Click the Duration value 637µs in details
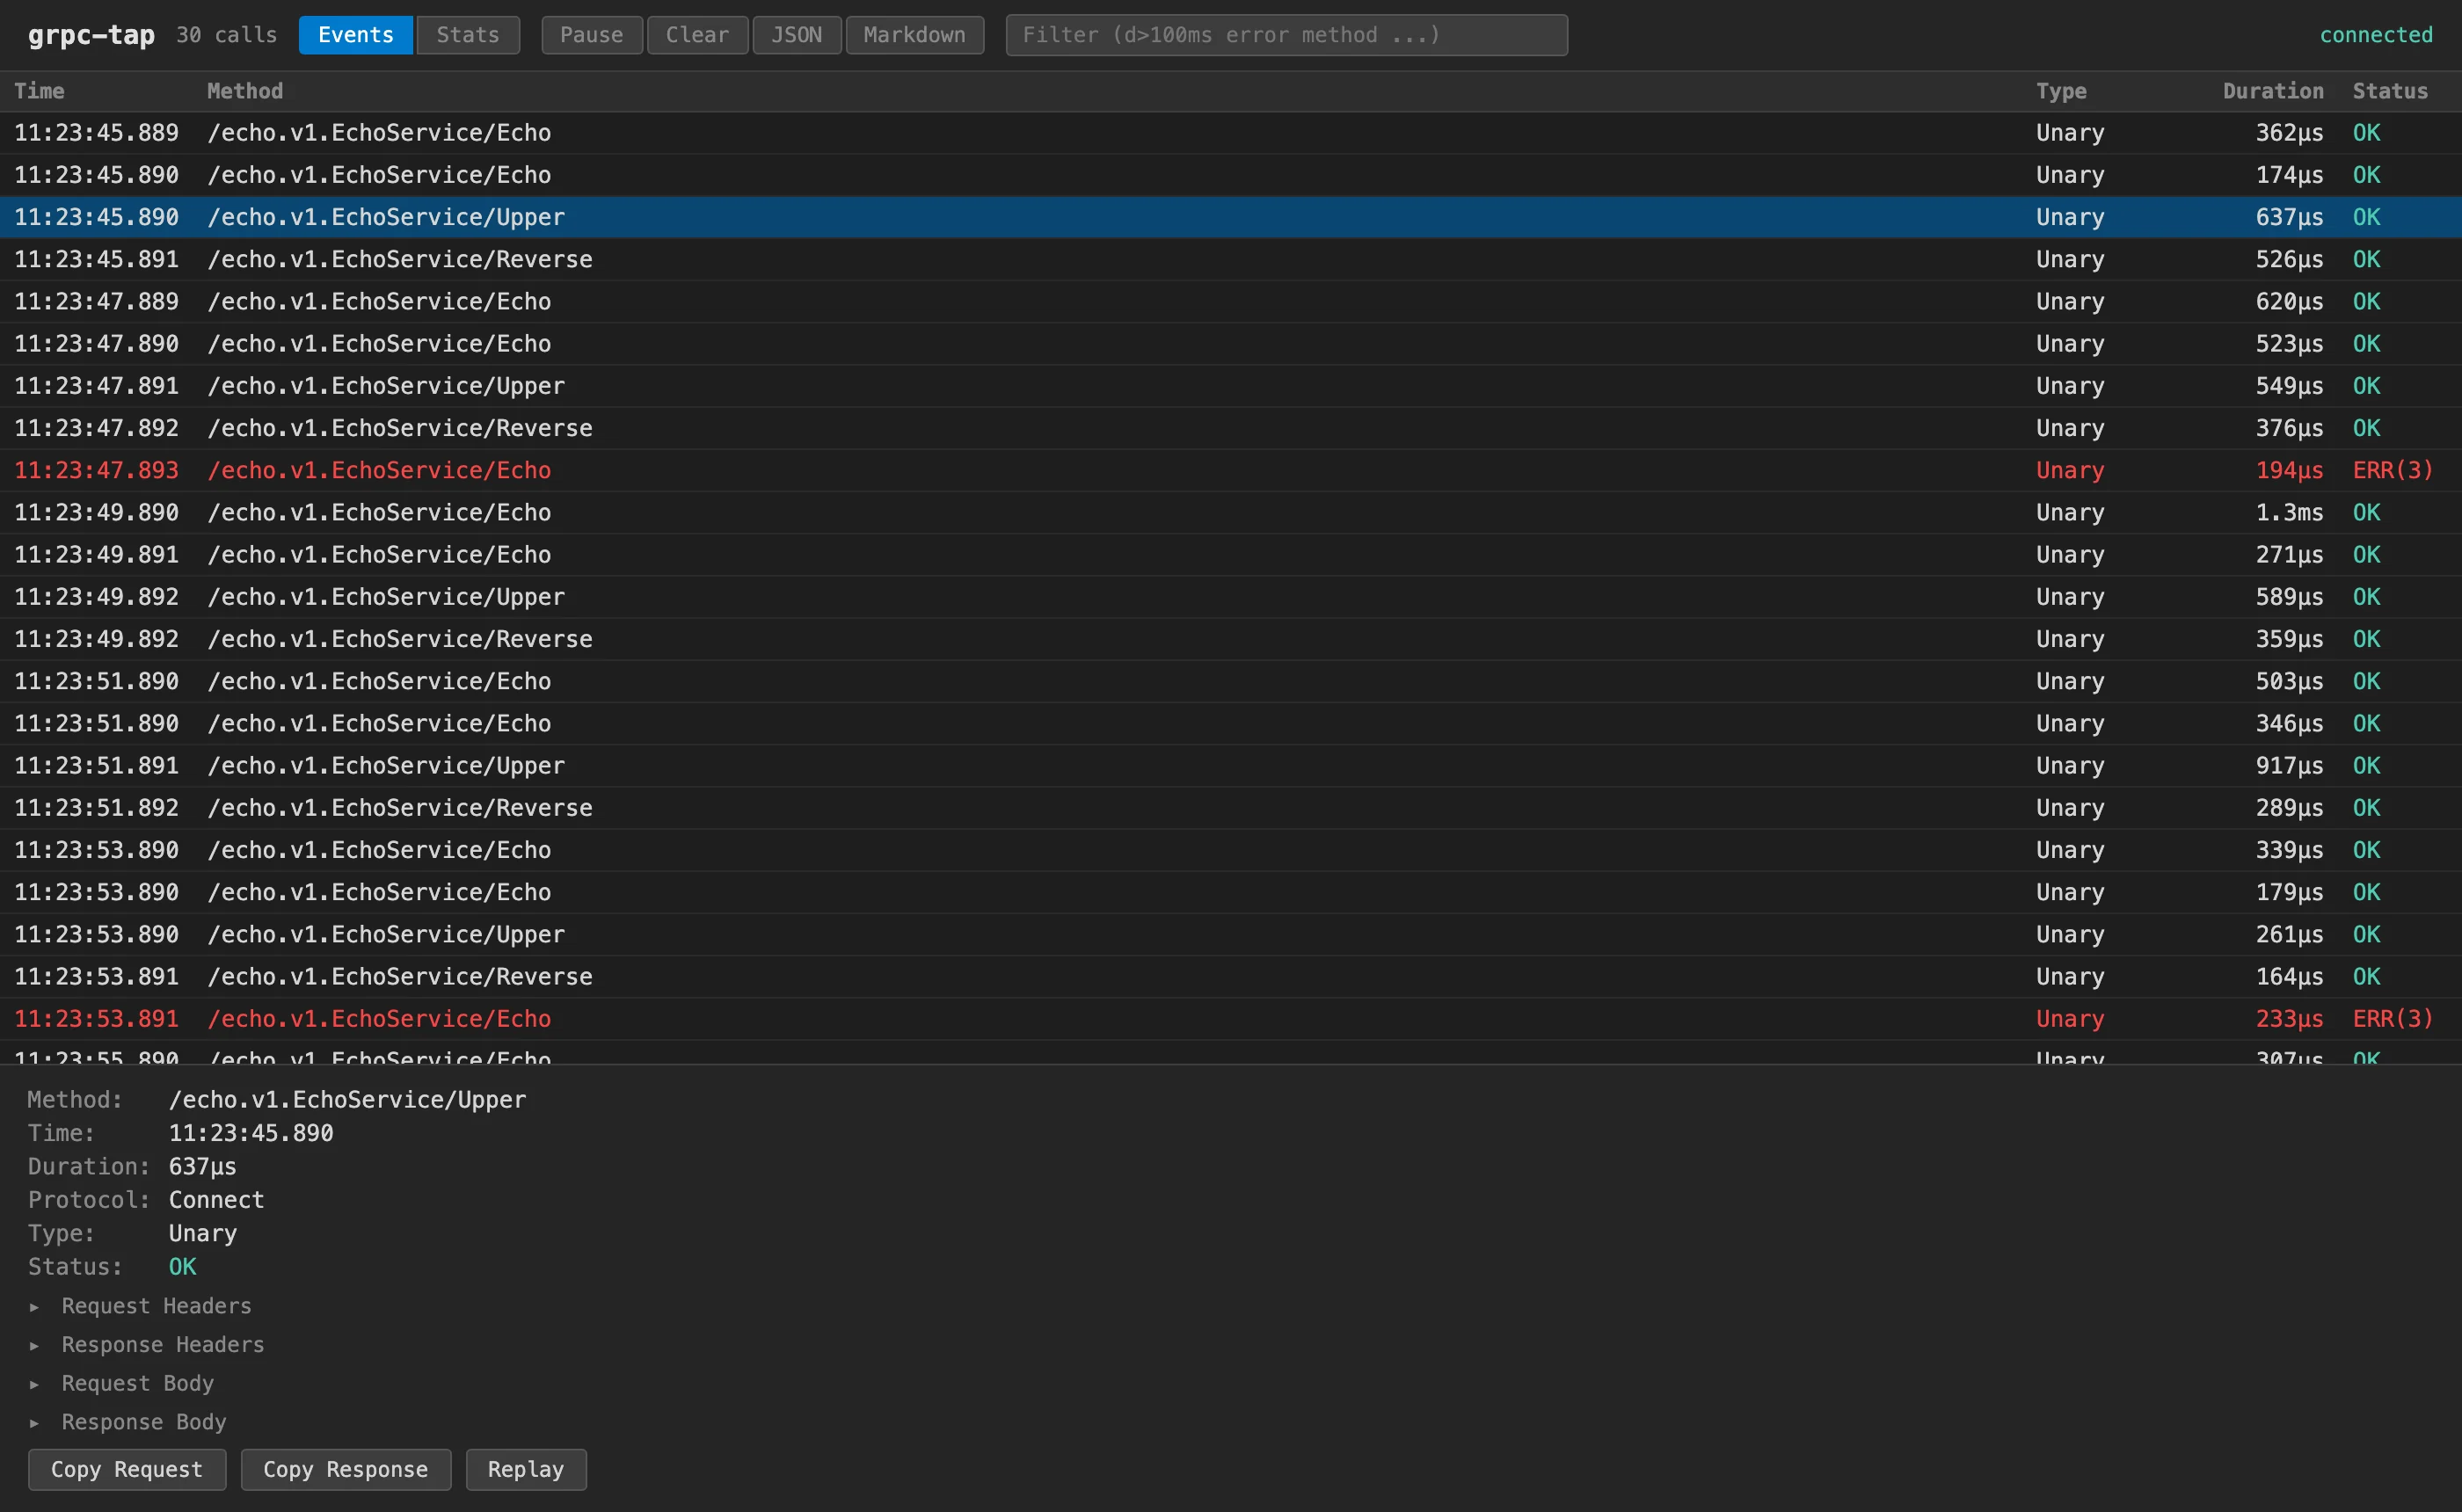 202,1167
